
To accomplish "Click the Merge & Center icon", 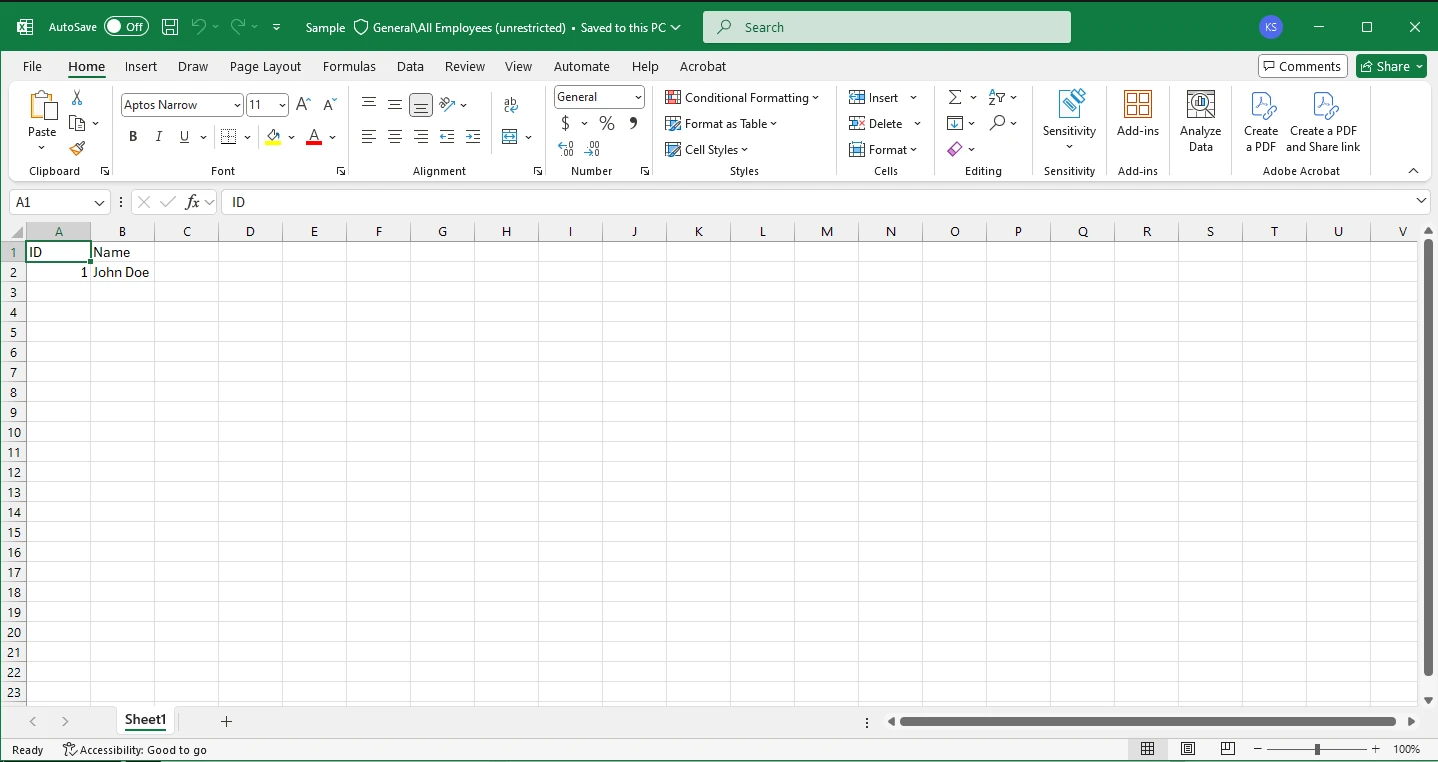I will pyautogui.click(x=511, y=137).
